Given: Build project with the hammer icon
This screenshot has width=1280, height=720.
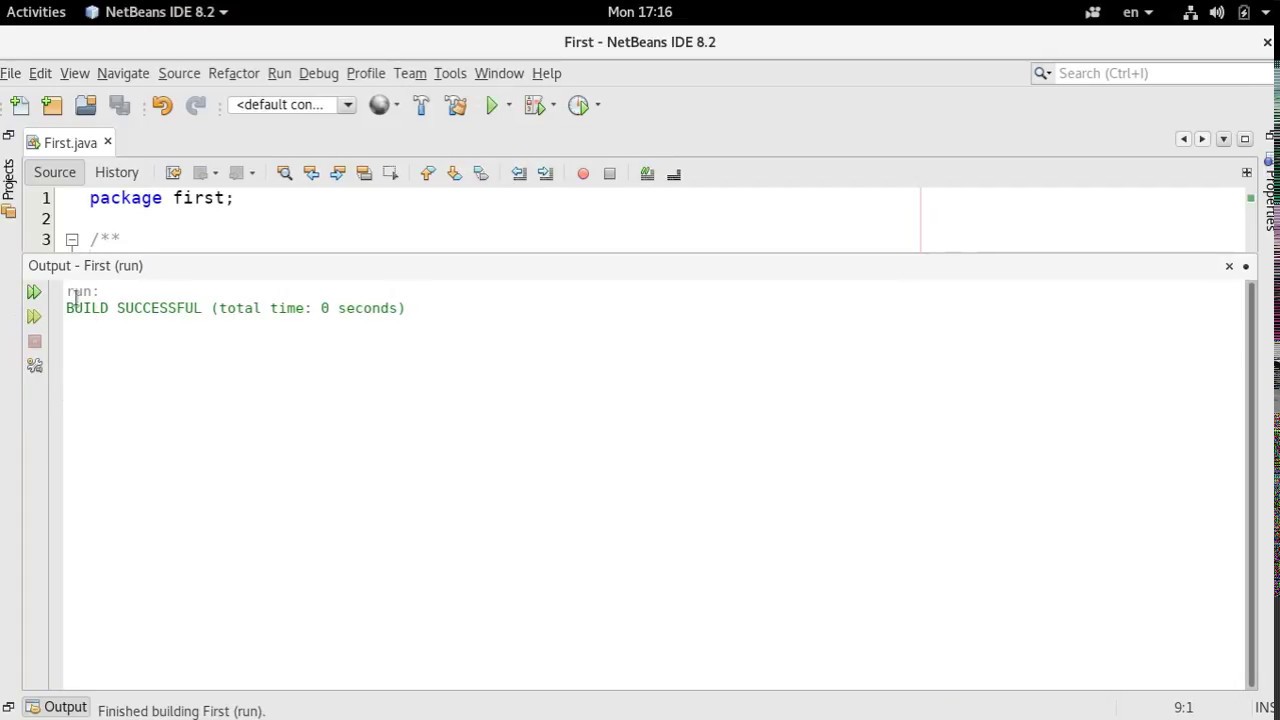Looking at the screenshot, I should point(421,105).
